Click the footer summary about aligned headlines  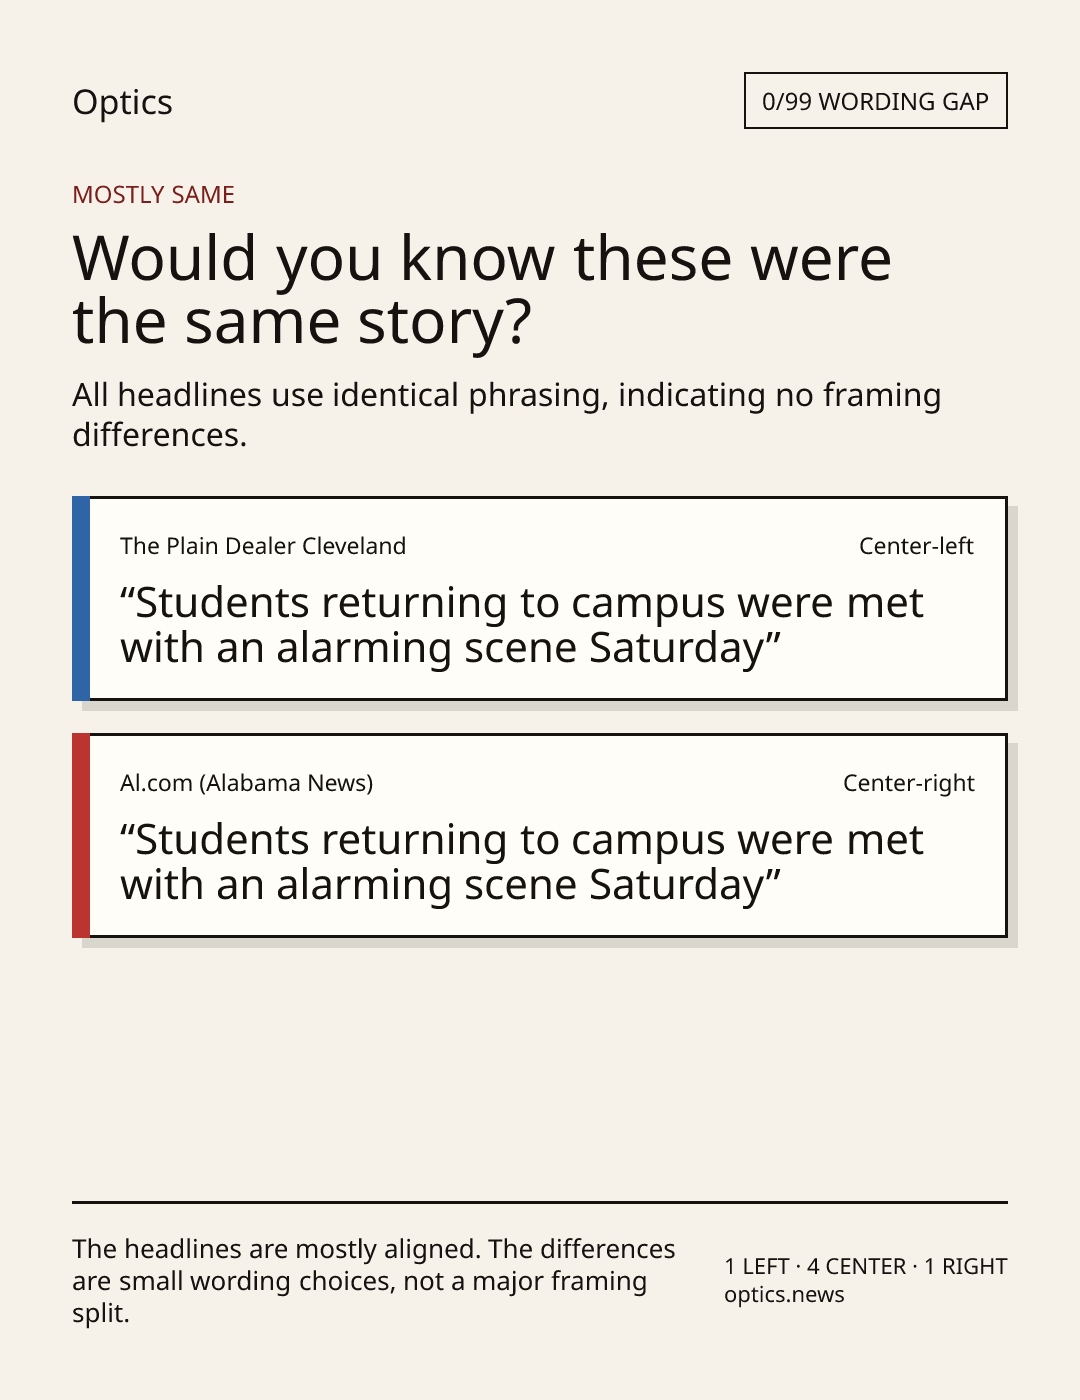tap(374, 1281)
